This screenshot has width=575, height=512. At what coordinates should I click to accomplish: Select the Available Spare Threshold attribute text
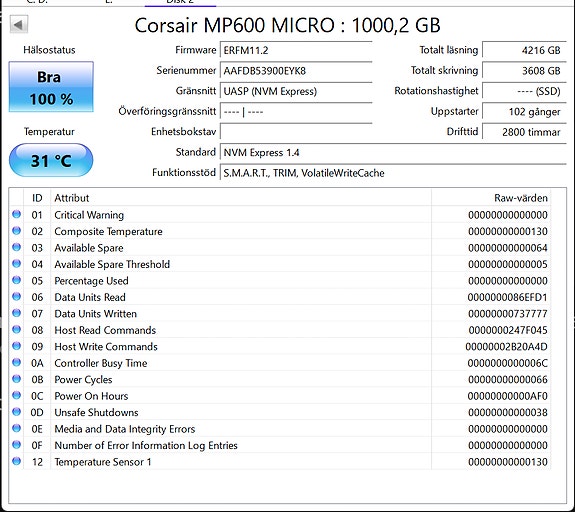point(112,264)
